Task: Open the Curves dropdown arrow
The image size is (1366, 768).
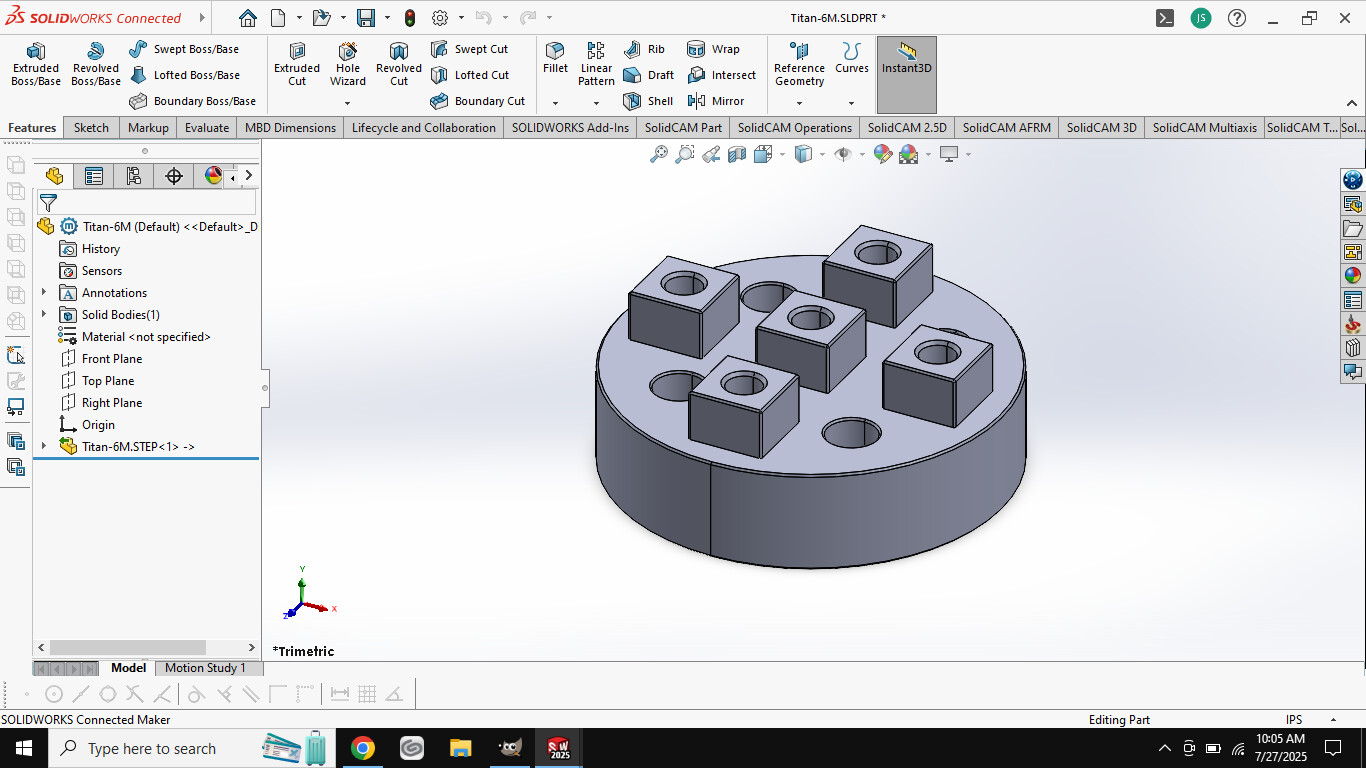Action: (852, 103)
